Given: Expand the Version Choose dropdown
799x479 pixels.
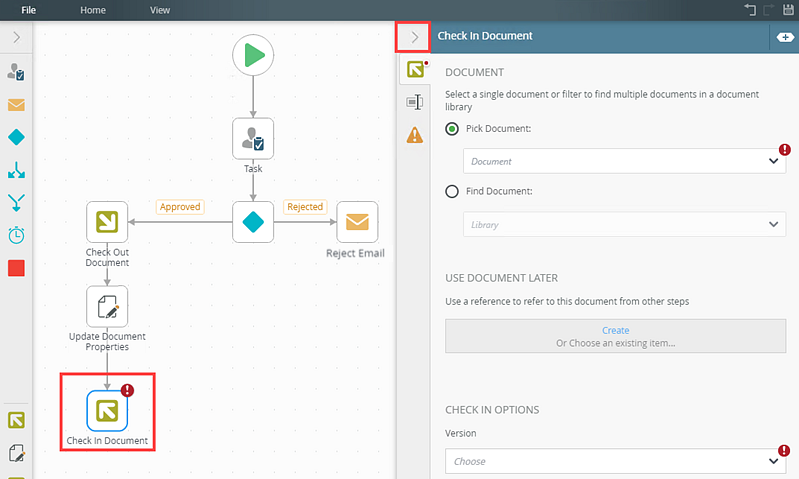Looking at the screenshot, I should coord(616,461).
